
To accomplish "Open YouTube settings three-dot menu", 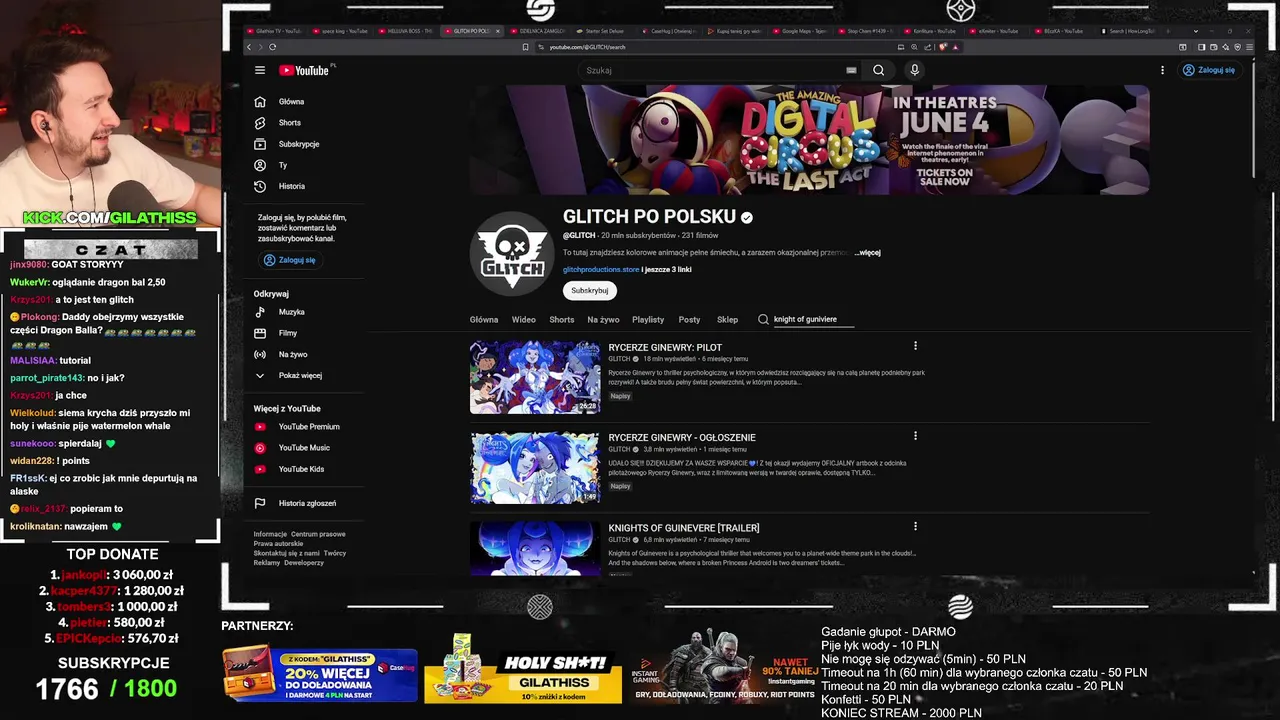I will (1162, 70).
